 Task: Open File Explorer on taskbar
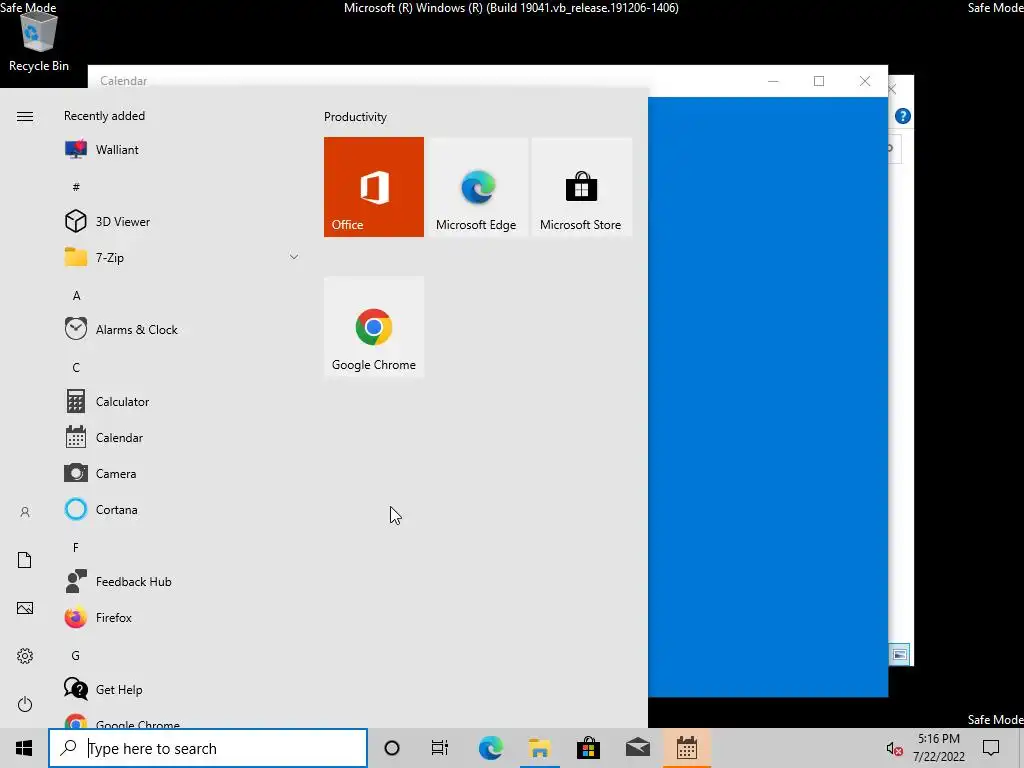[x=539, y=748]
